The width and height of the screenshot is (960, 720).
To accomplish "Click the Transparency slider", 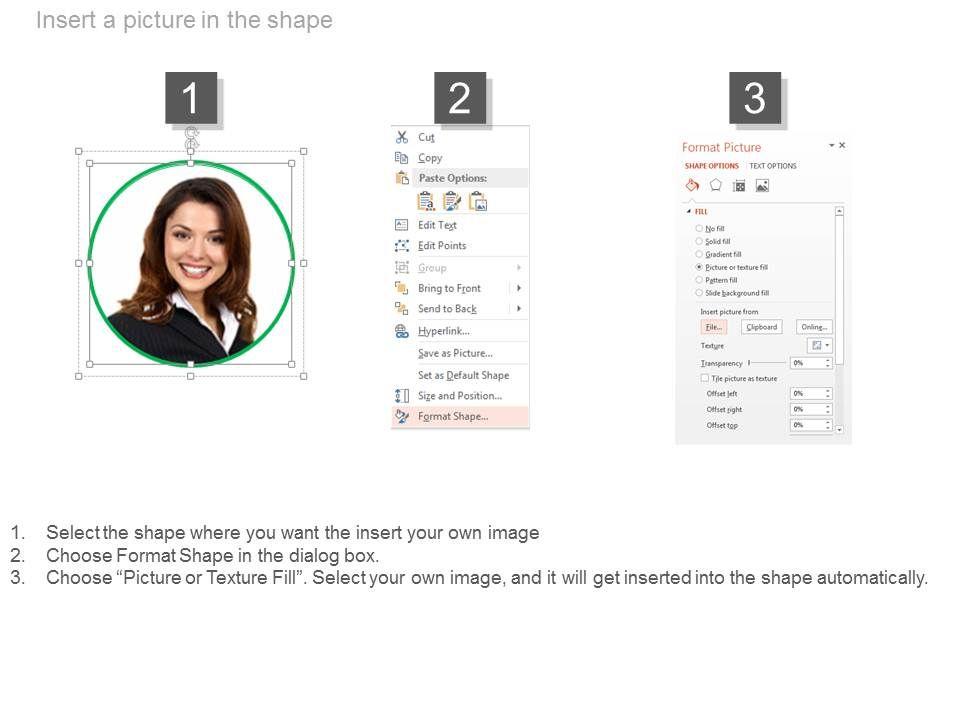I will (767, 363).
